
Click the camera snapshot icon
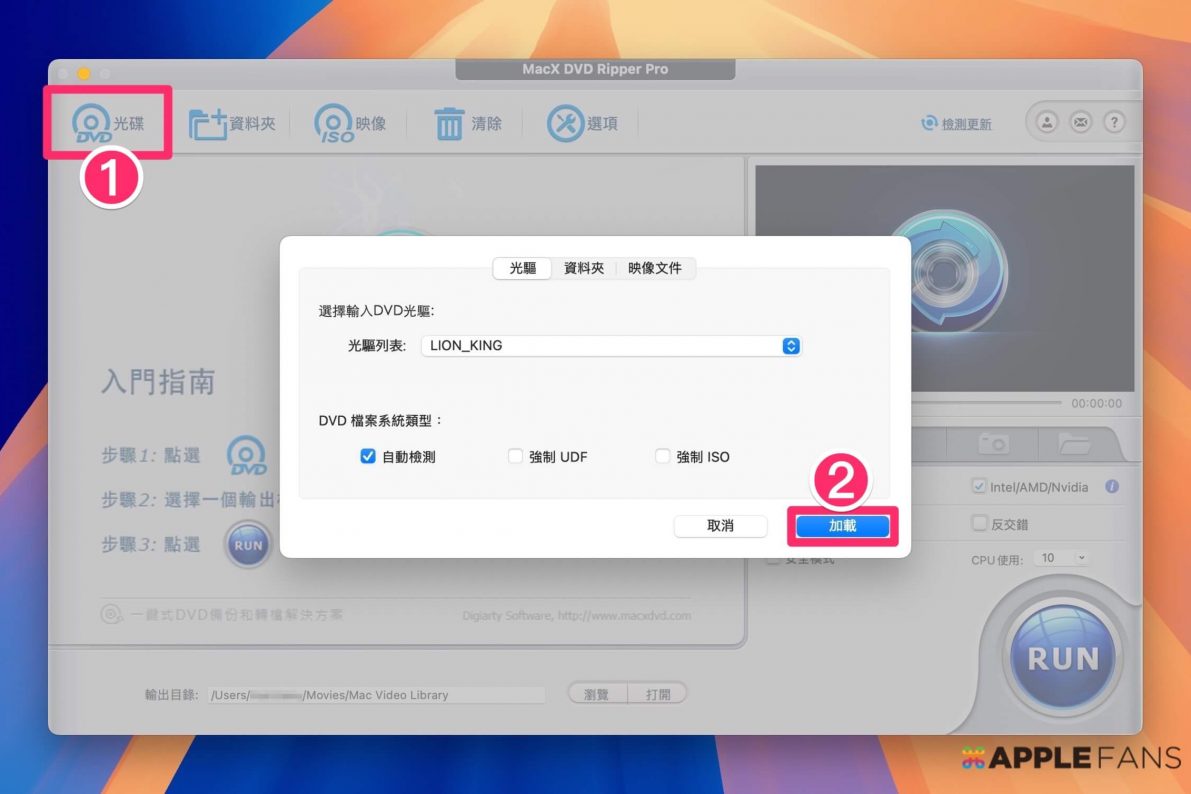pyautogui.click(x=993, y=443)
